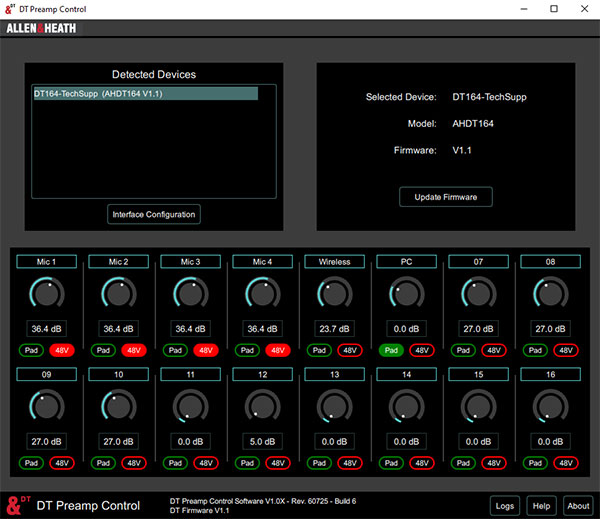Click the channel 12 gain knob
The height and width of the screenshot is (519, 600).
pos(262,407)
